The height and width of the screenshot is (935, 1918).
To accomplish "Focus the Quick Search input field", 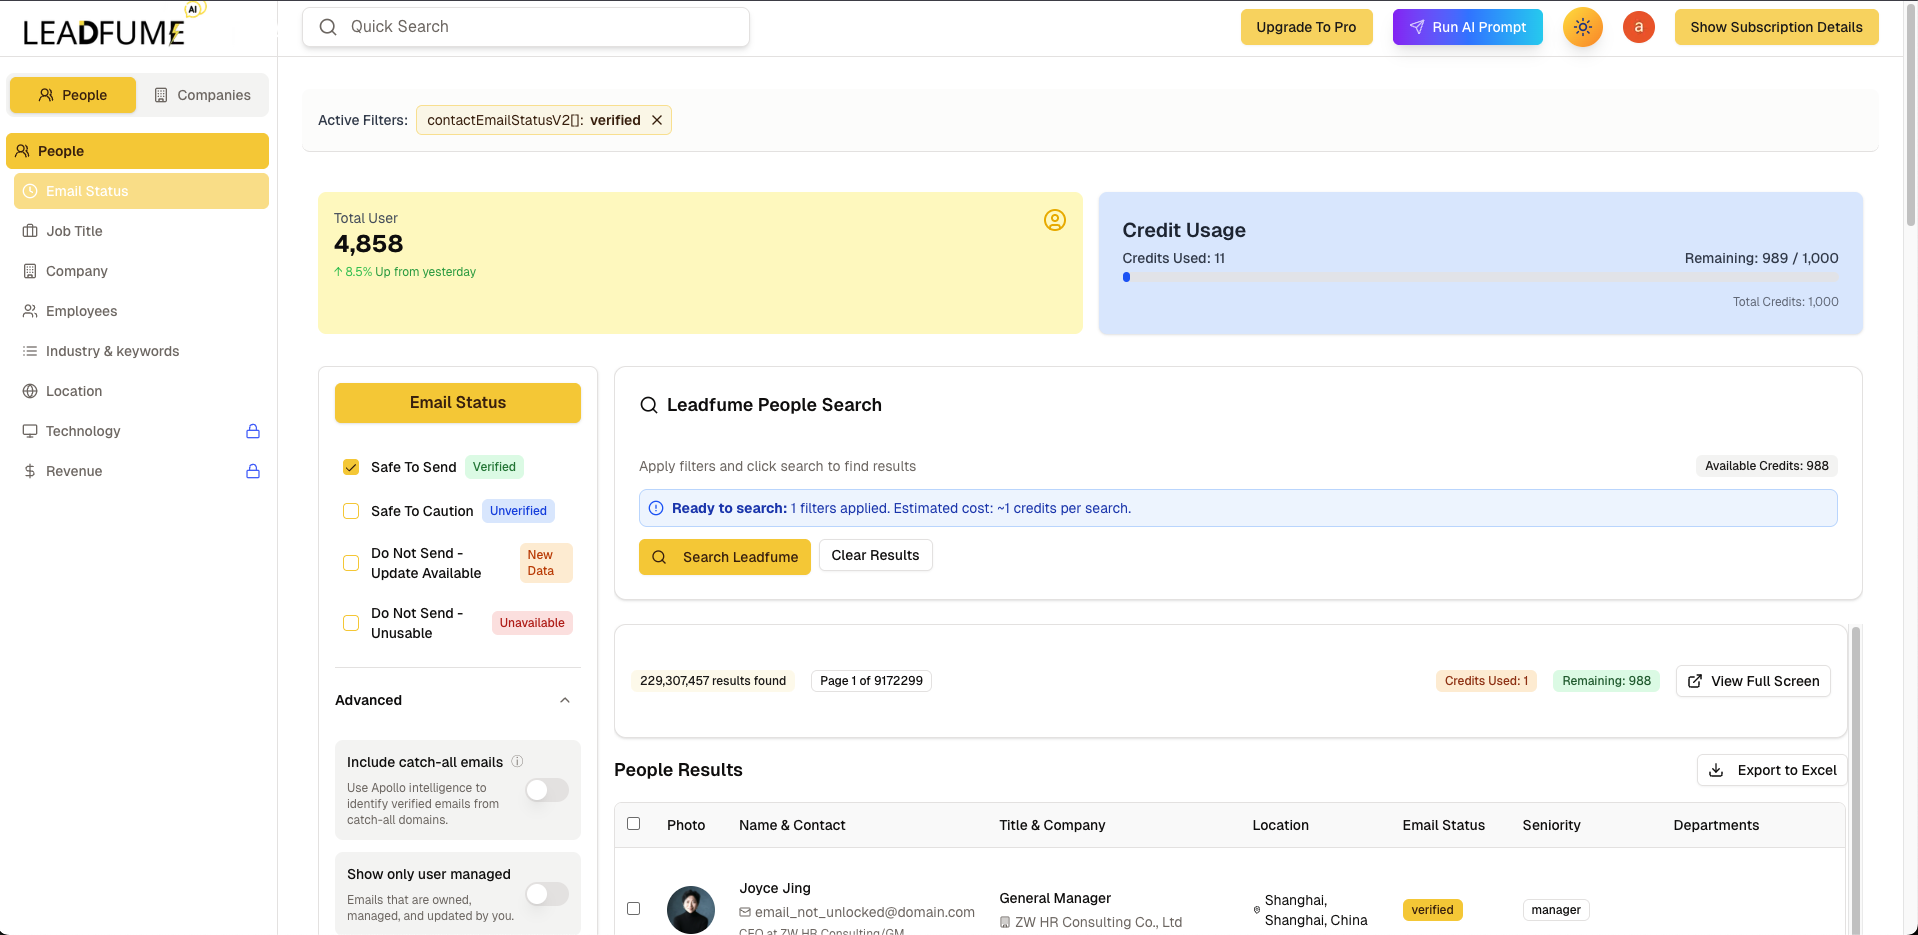I will 526,27.
